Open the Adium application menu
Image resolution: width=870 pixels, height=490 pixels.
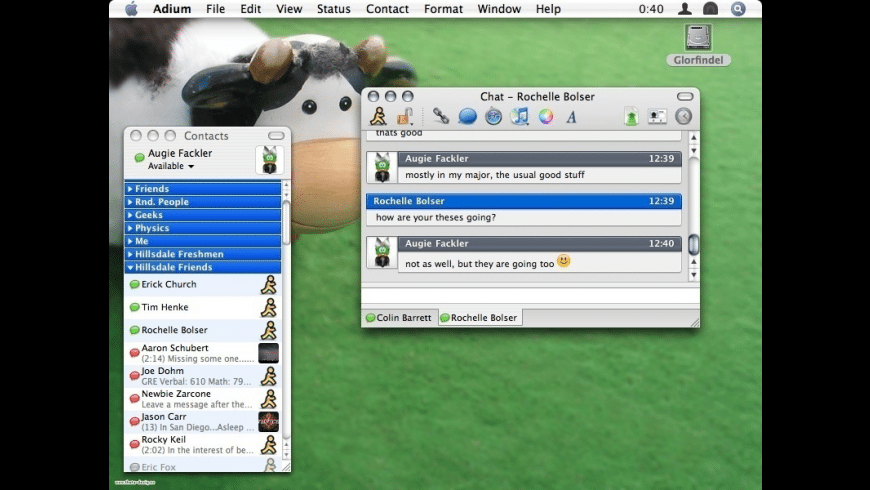[172, 9]
